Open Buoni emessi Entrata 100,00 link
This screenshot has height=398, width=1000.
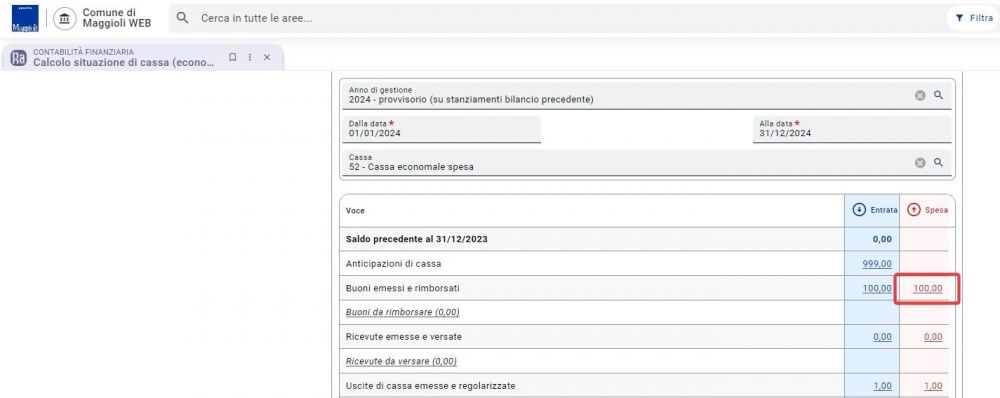point(877,288)
